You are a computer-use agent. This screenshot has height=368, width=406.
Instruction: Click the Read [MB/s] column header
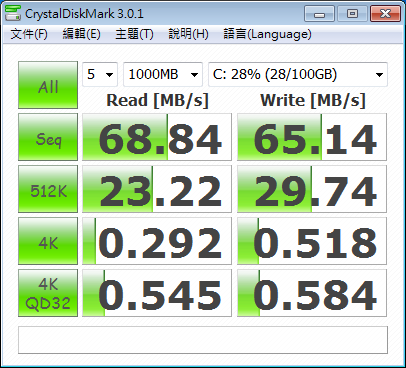coord(157,100)
